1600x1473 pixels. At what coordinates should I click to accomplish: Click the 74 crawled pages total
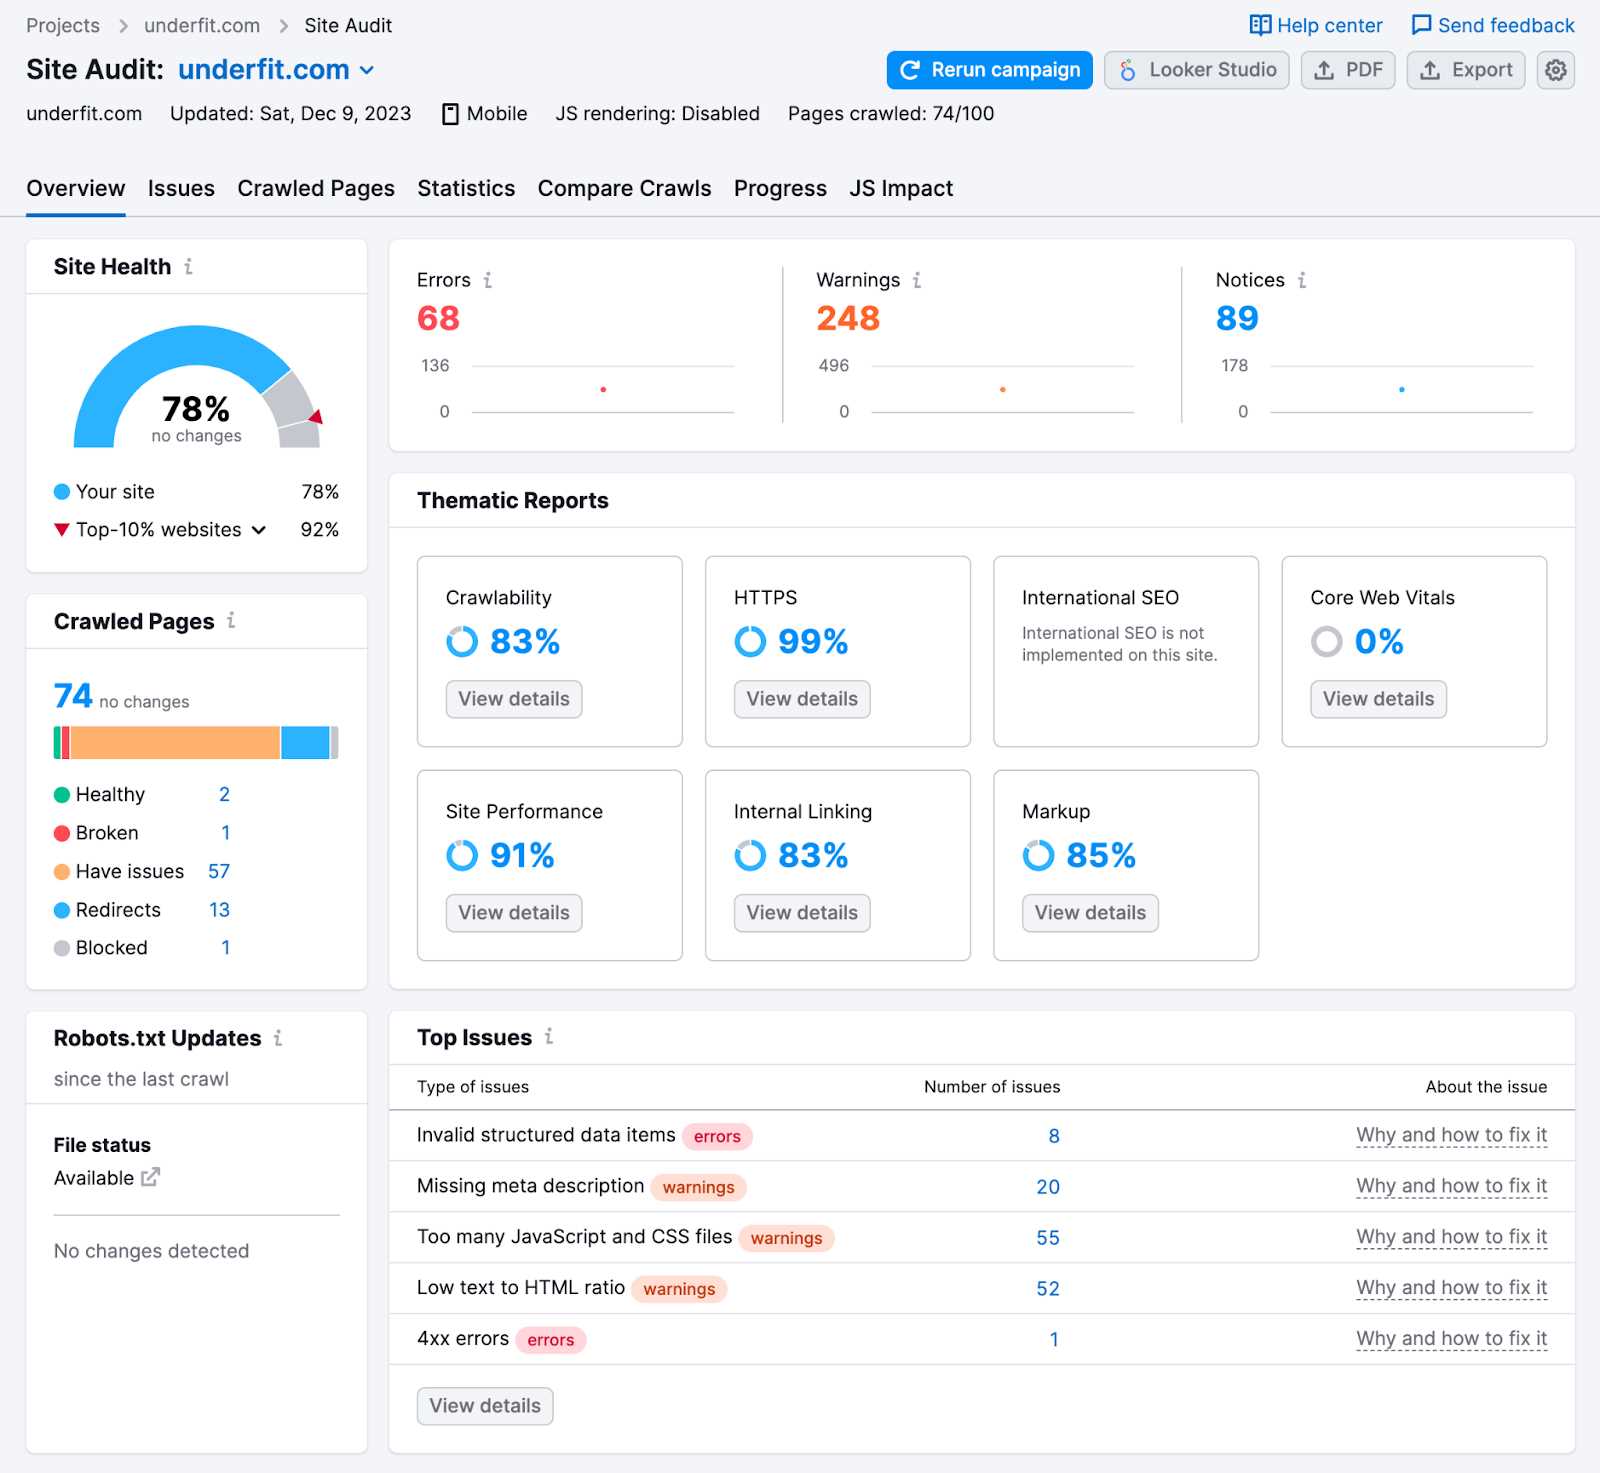tap(73, 695)
